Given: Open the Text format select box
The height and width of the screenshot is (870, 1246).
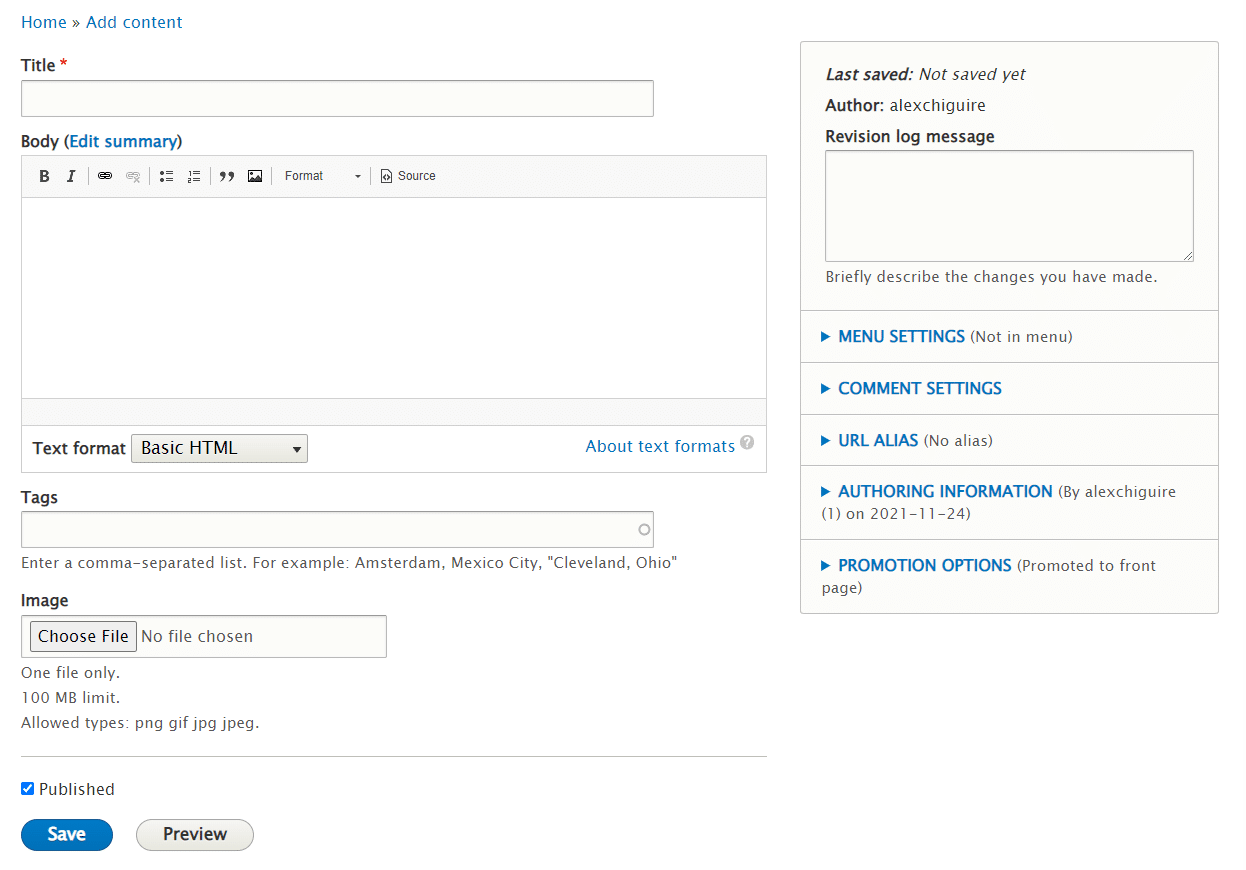Looking at the screenshot, I should [219, 448].
